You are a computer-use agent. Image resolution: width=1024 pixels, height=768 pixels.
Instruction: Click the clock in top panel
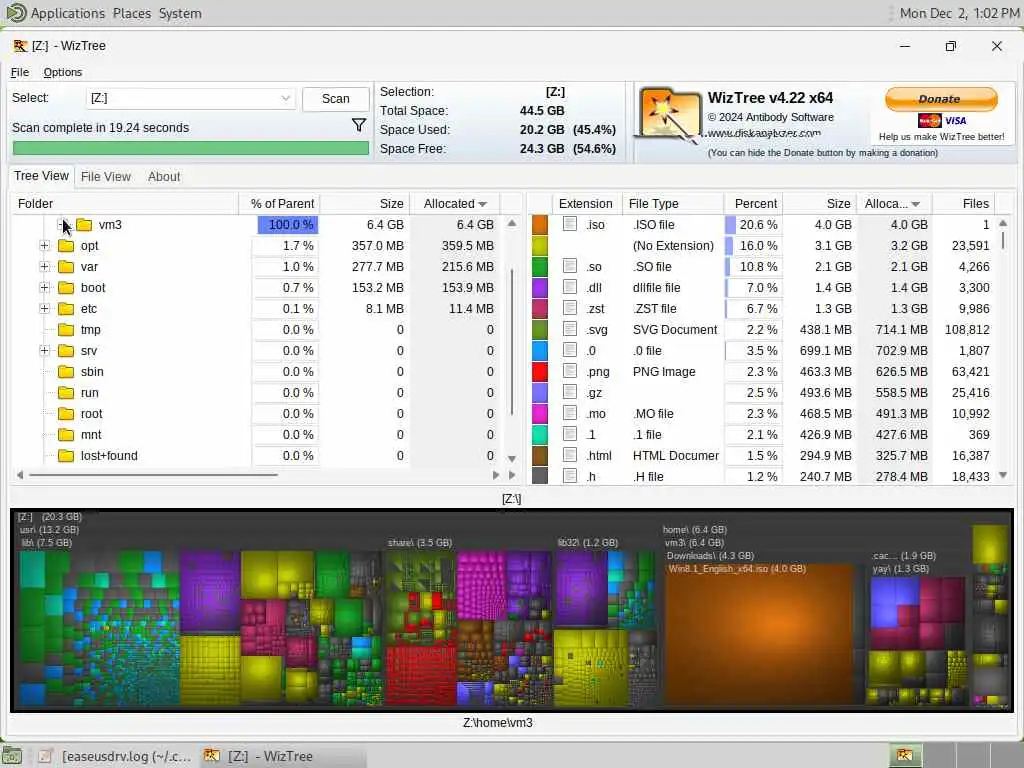(x=959, y=13)
